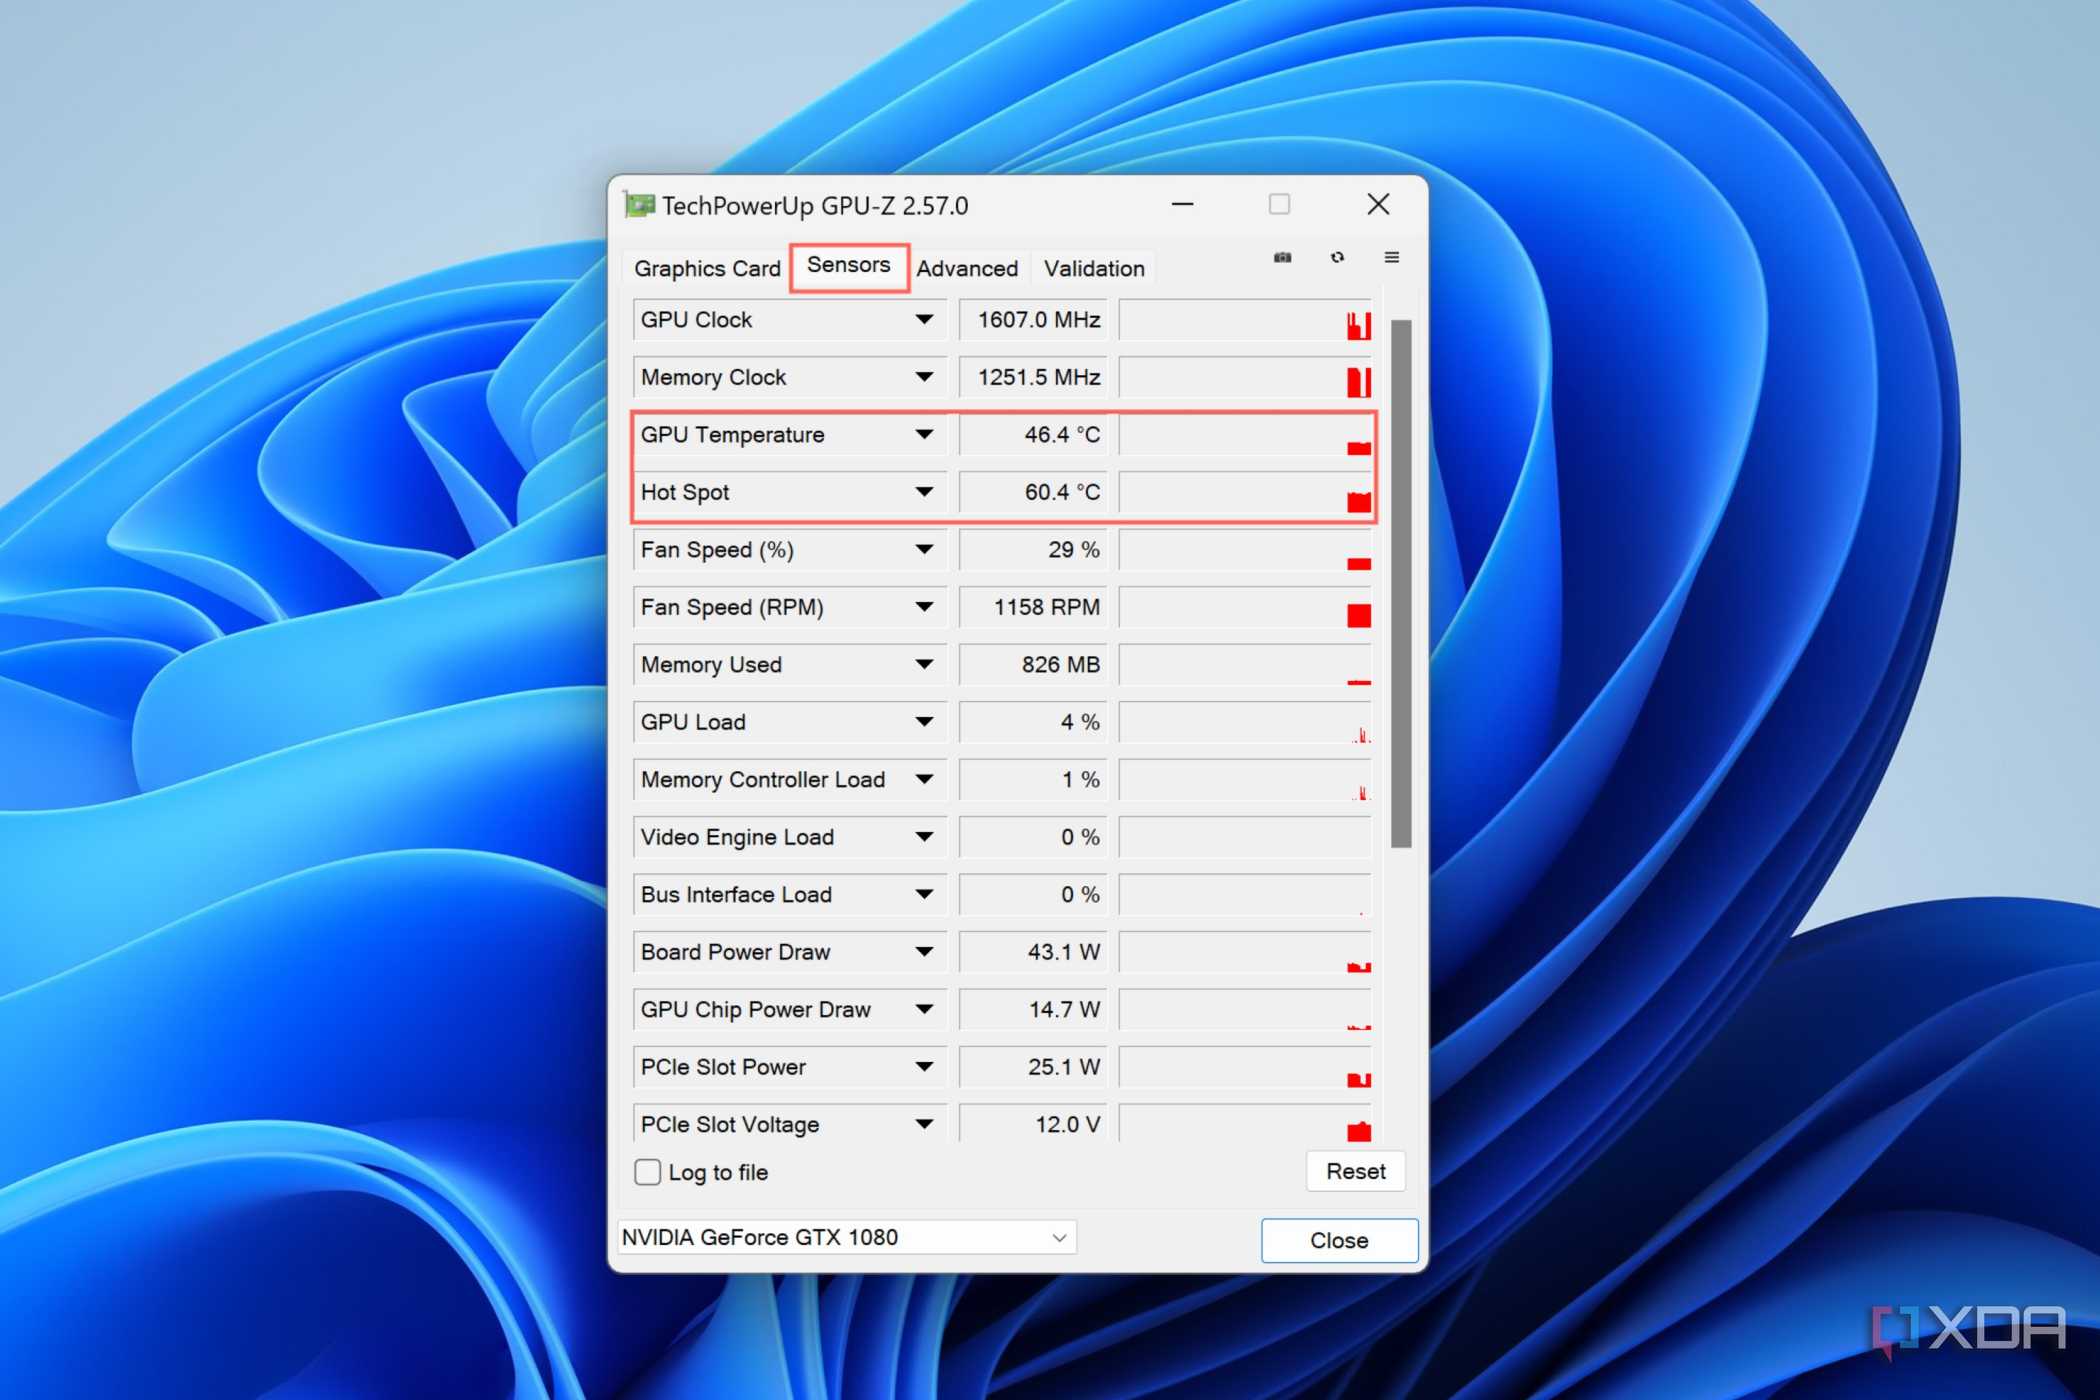
Task: Click the screenshot camera icon
Action: tap(1282, 258)
